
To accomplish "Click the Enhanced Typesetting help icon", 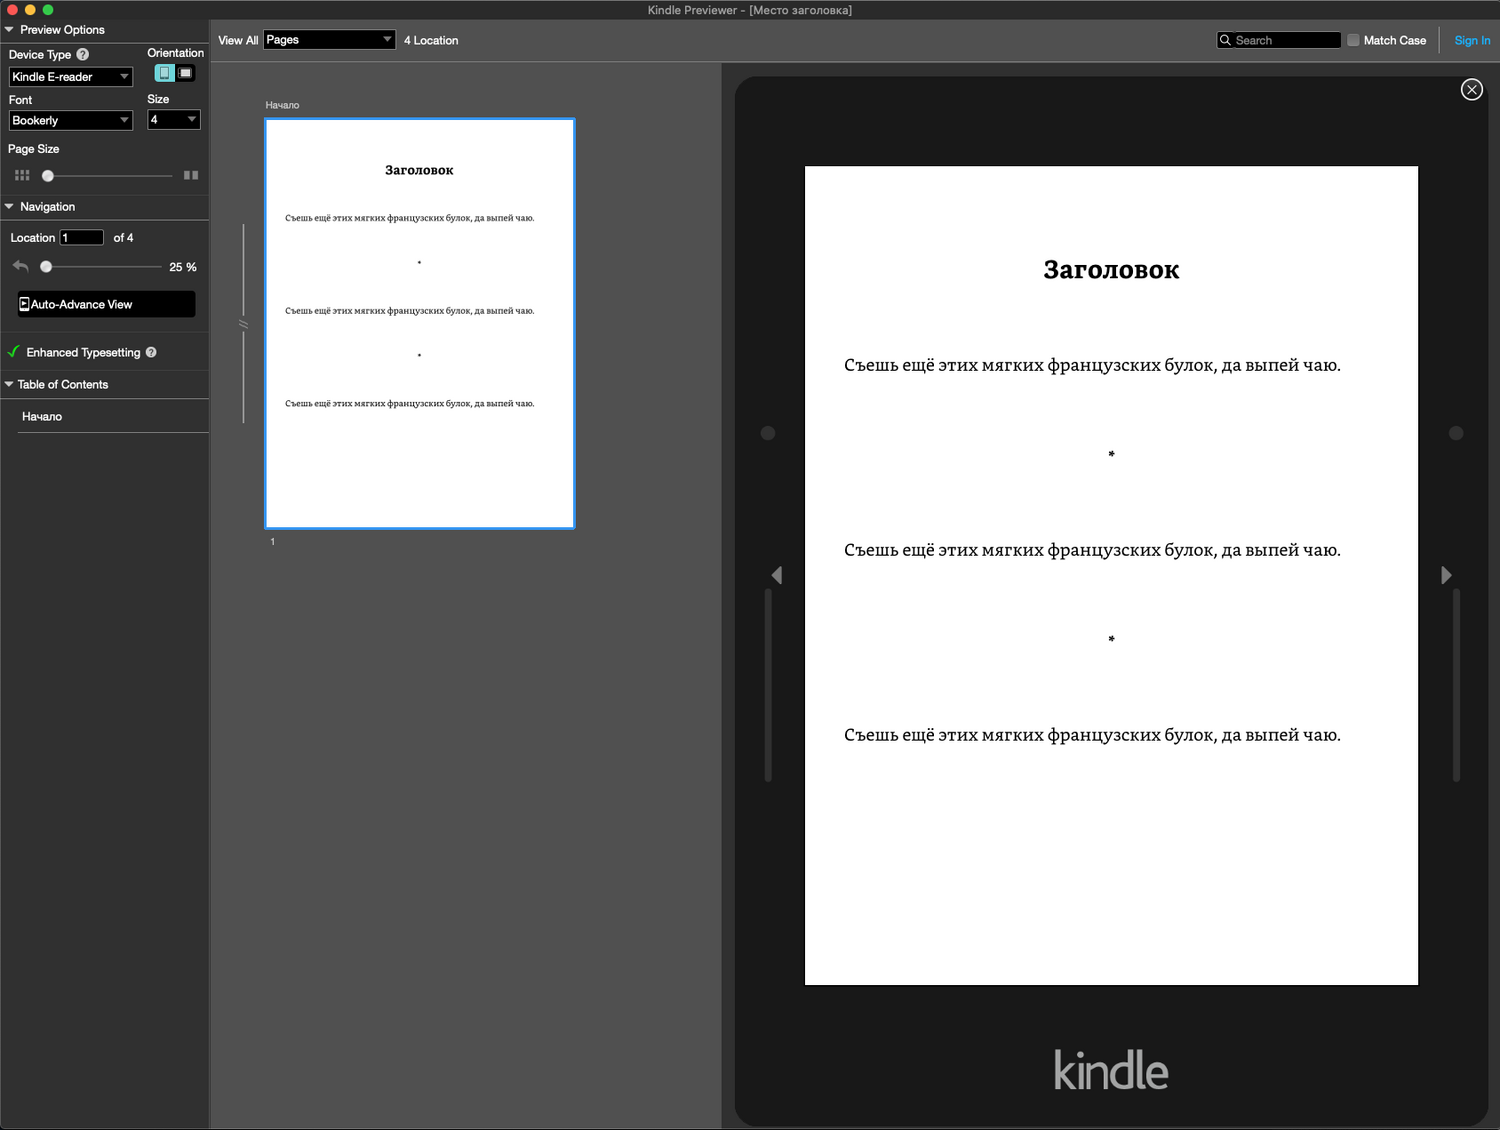I will tap(151, 352).
